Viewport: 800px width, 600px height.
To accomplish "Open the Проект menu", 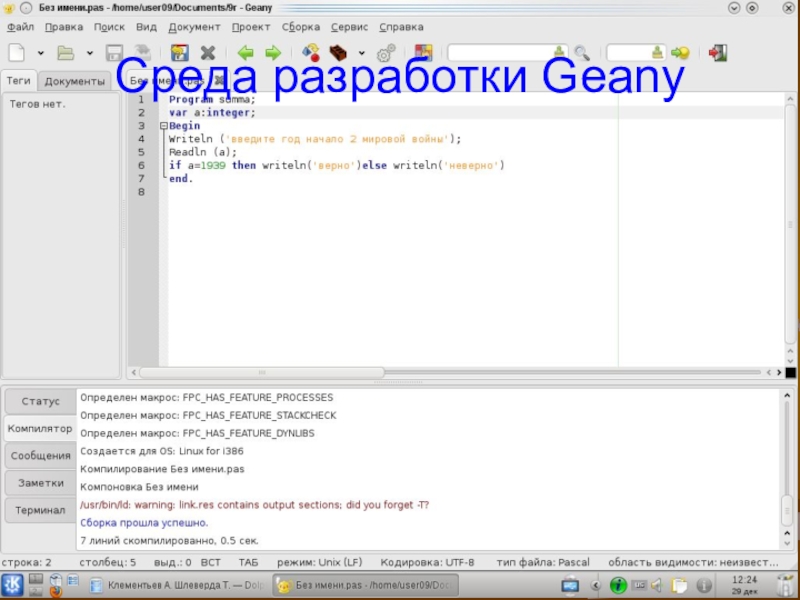I will pyautogui.click(x=251, y=27).
